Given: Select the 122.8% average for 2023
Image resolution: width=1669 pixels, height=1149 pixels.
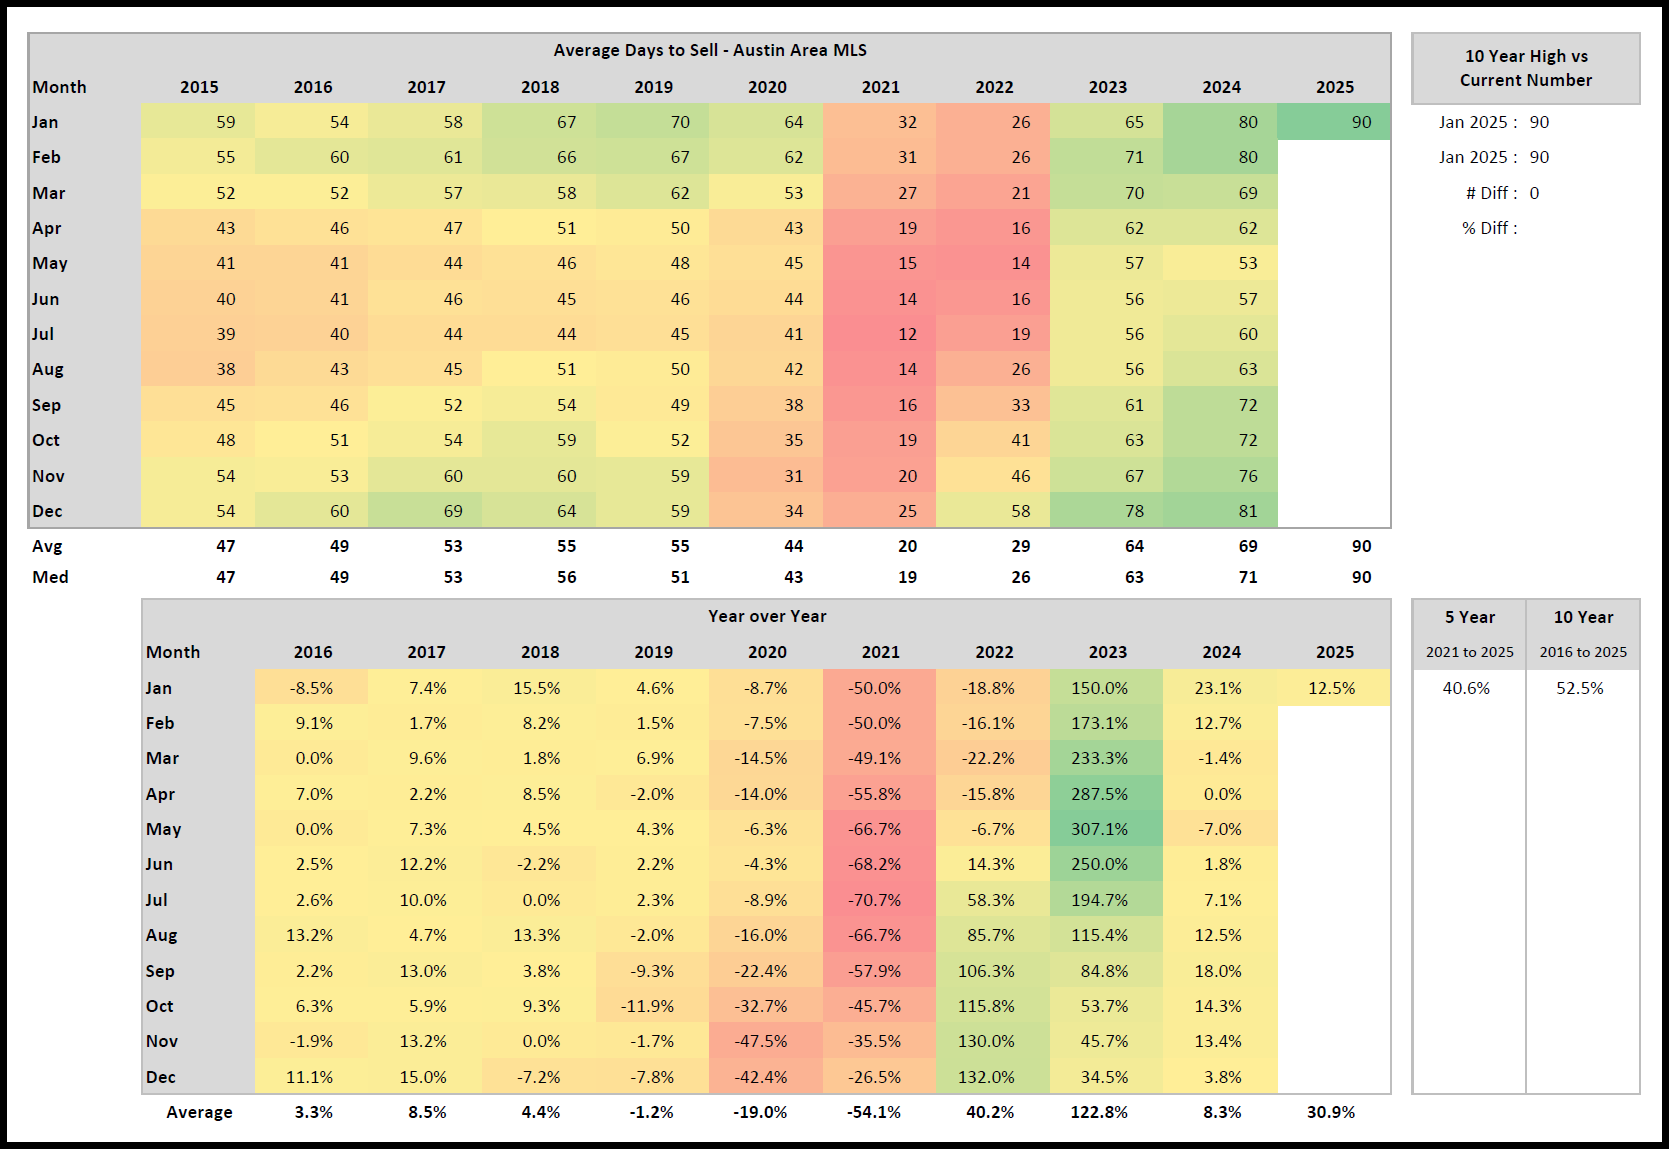Looking at the screenshot, I should pyautogui.click(x=1099, y=1112).
